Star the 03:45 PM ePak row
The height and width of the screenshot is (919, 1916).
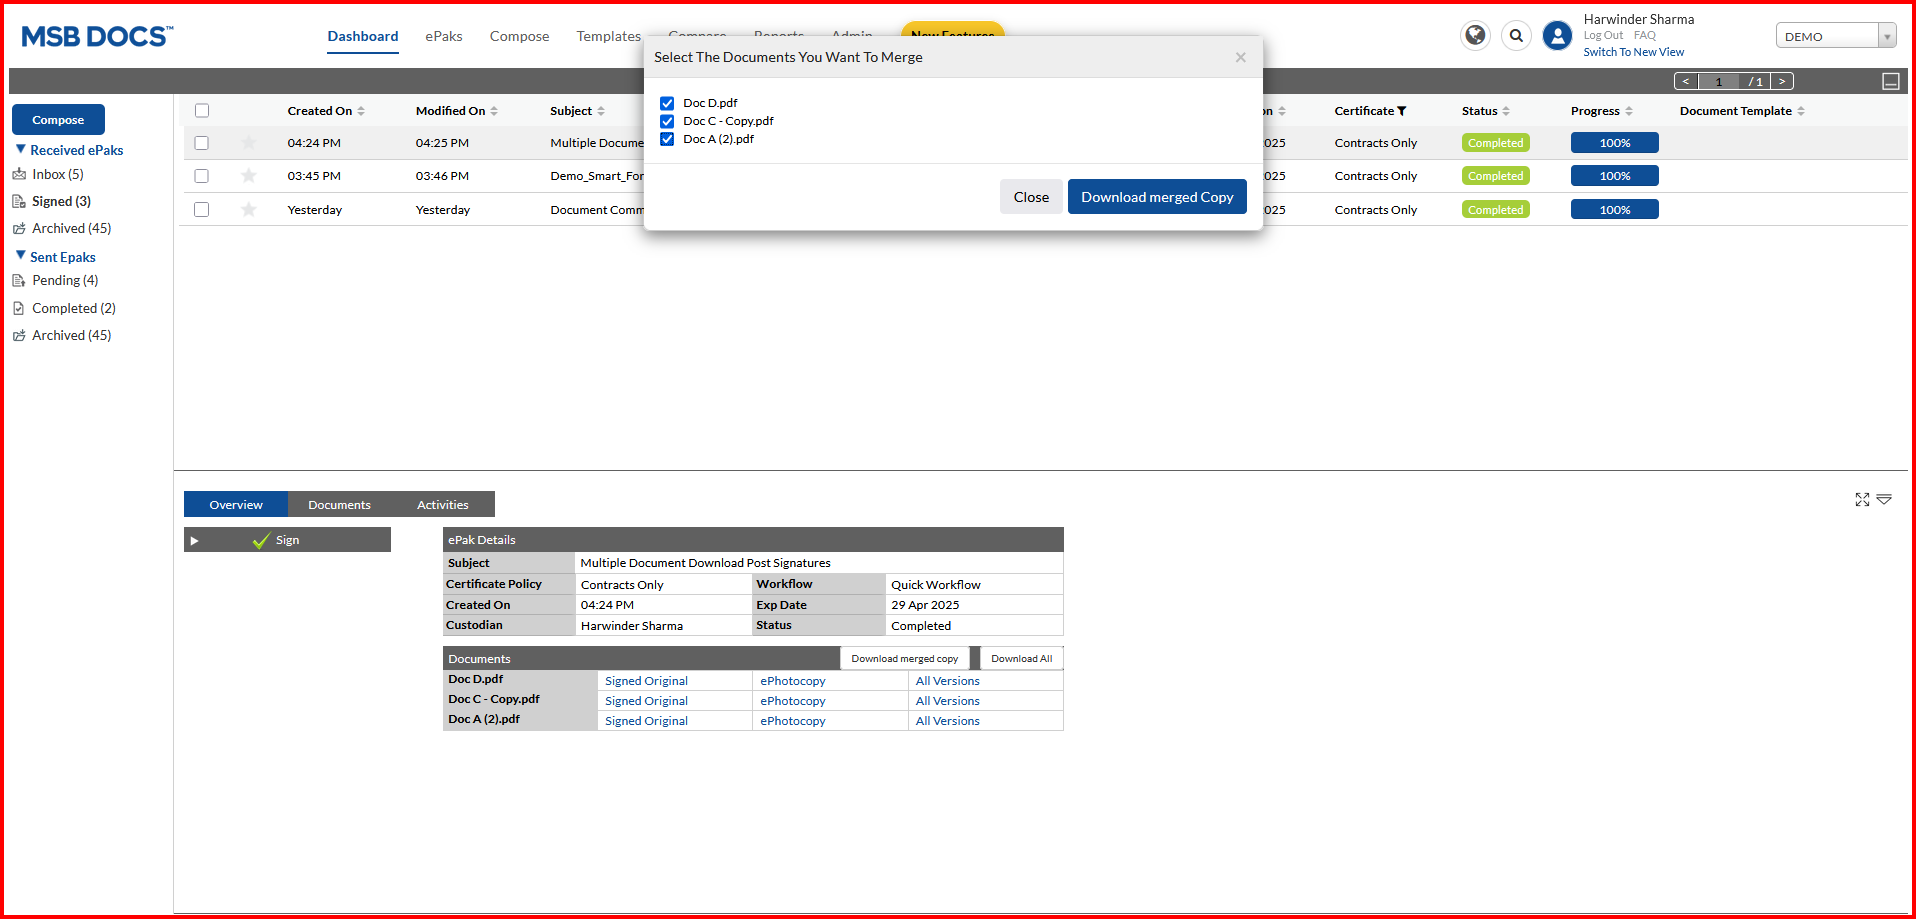tap(249, 176)
